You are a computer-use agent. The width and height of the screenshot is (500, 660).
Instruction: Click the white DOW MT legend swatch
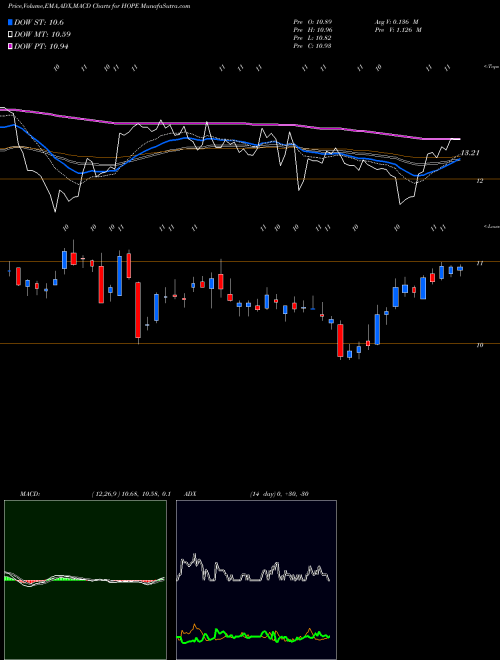[11, 35]
